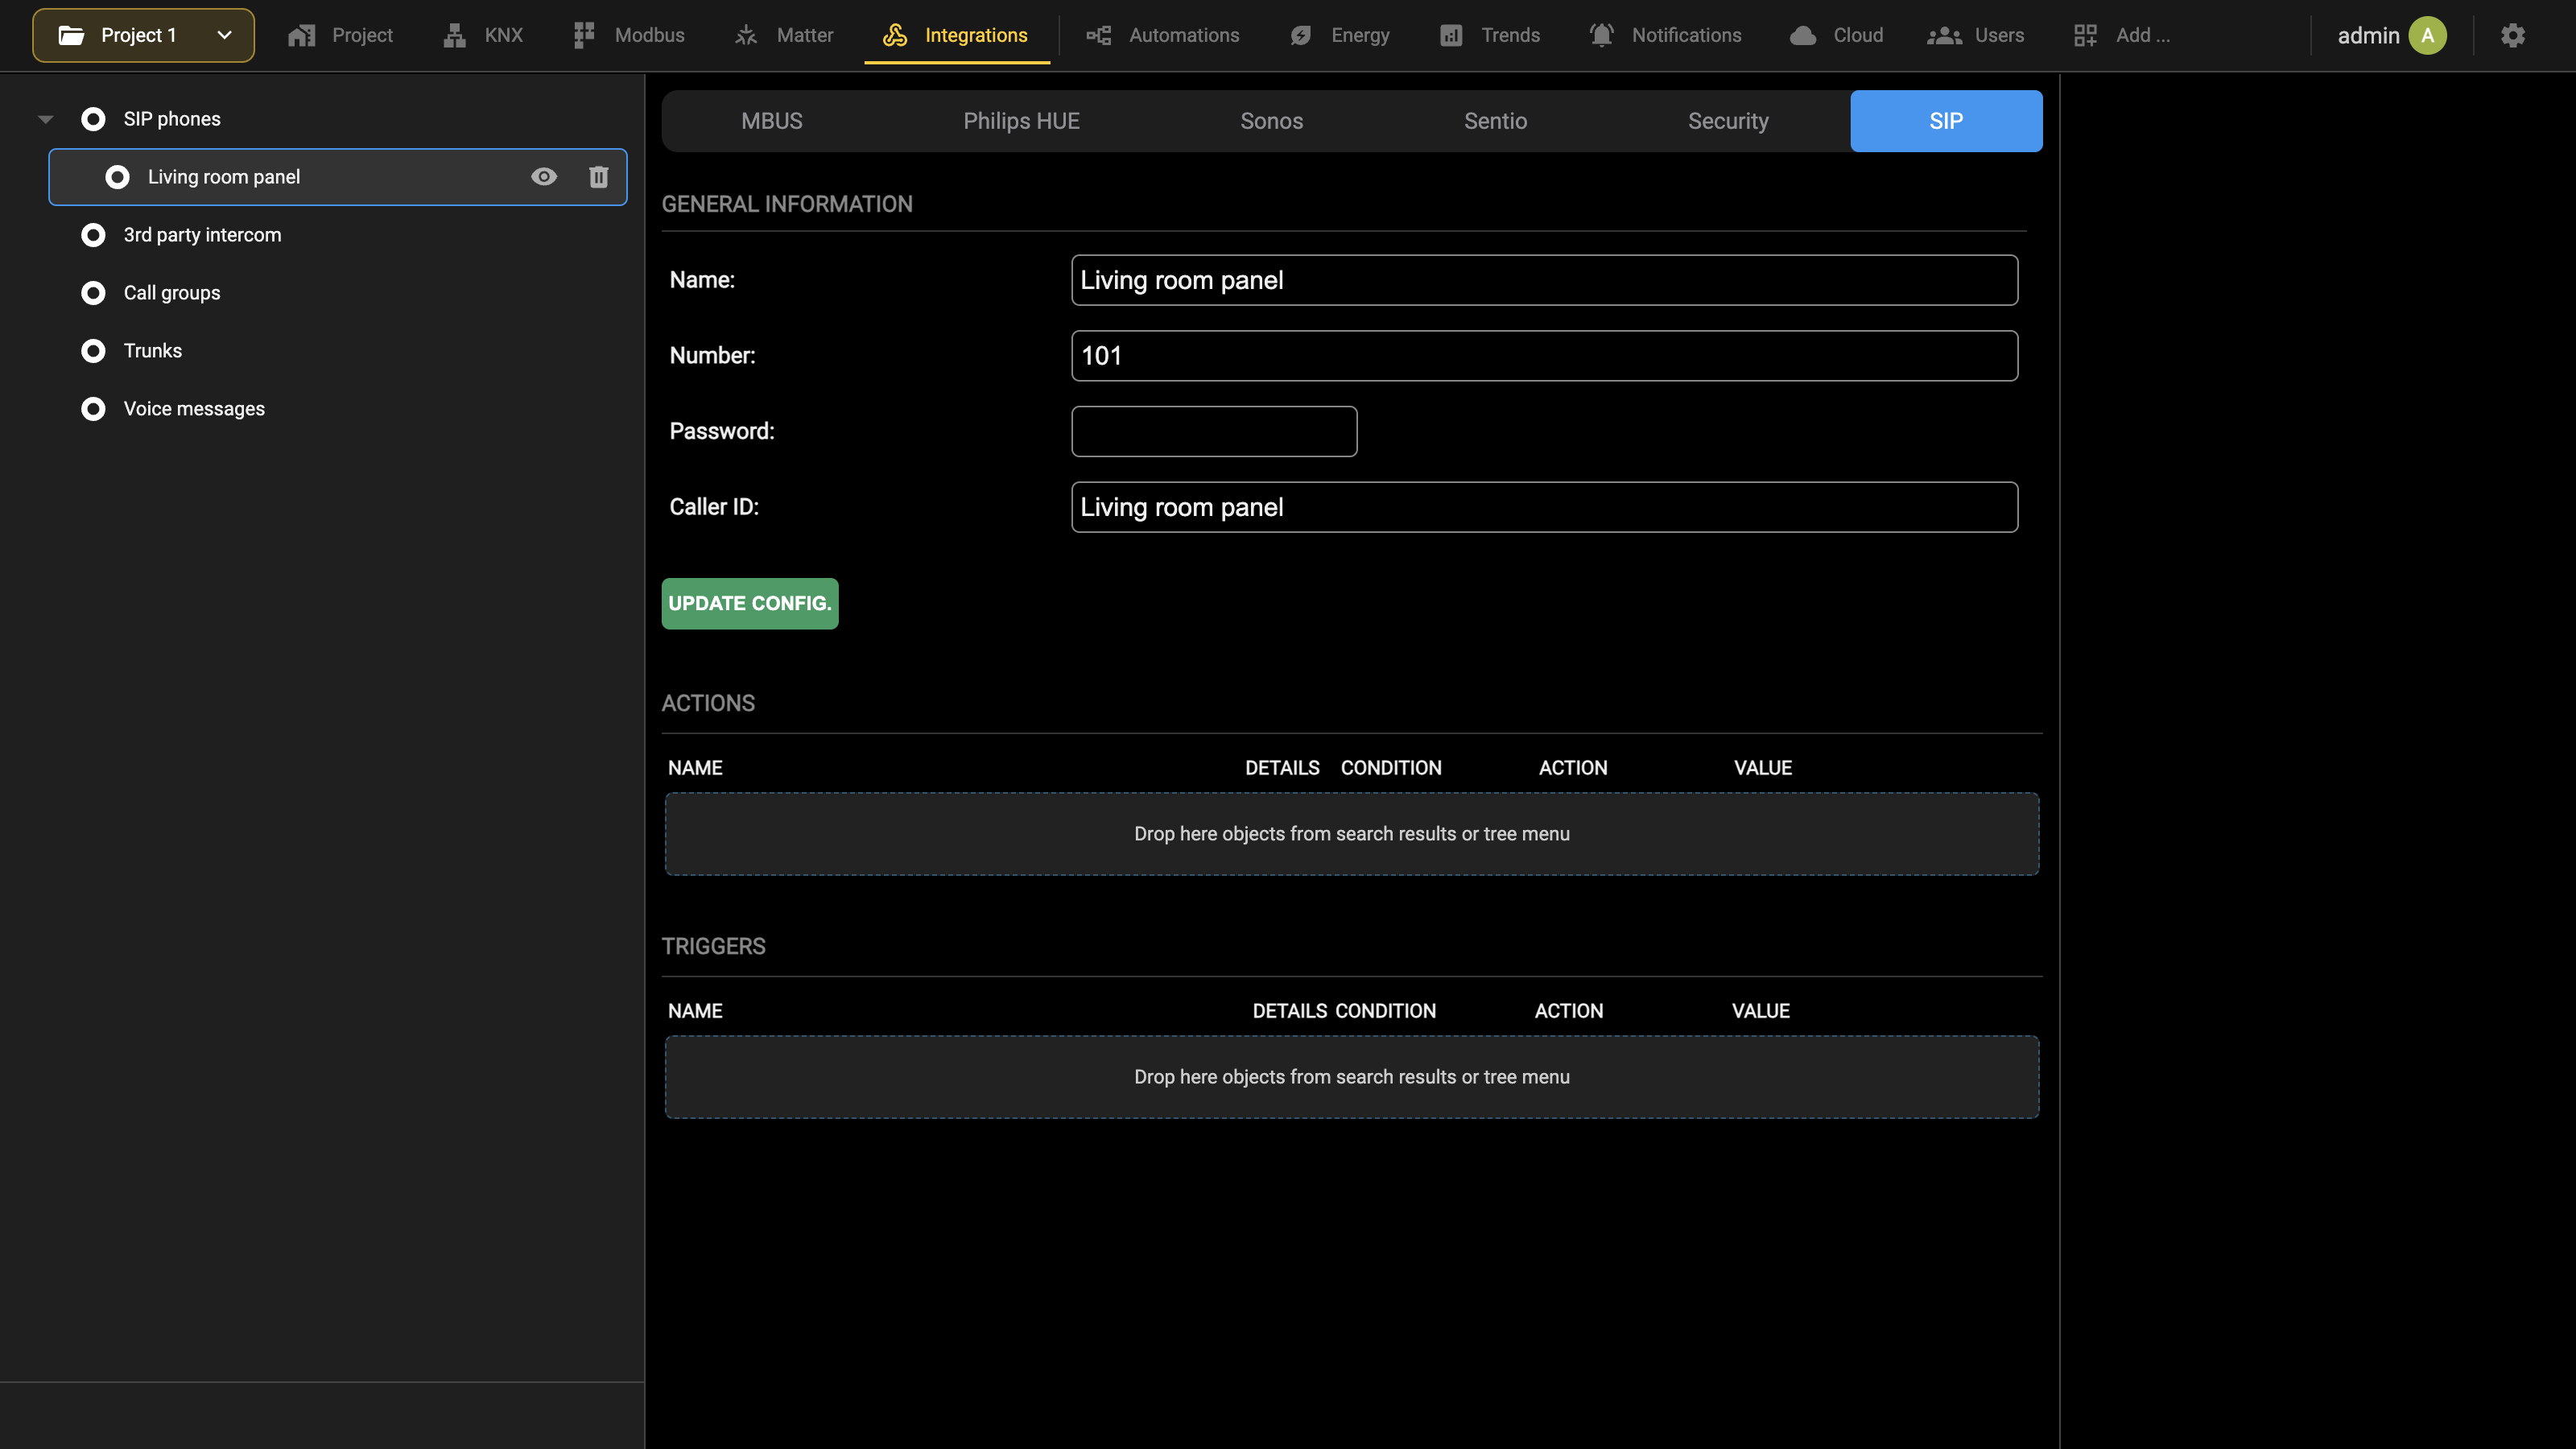This screenshot has width=2576, height=1449.
Task: Open the Notifications bell icon
Action: point(1601,35)
